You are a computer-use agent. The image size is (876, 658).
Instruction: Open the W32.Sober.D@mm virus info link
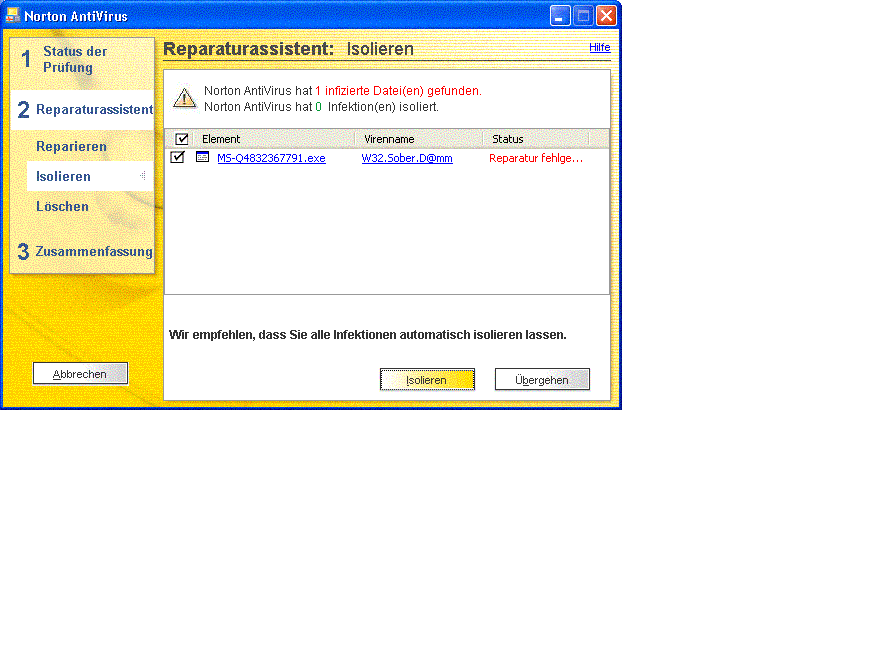[407, 158]
